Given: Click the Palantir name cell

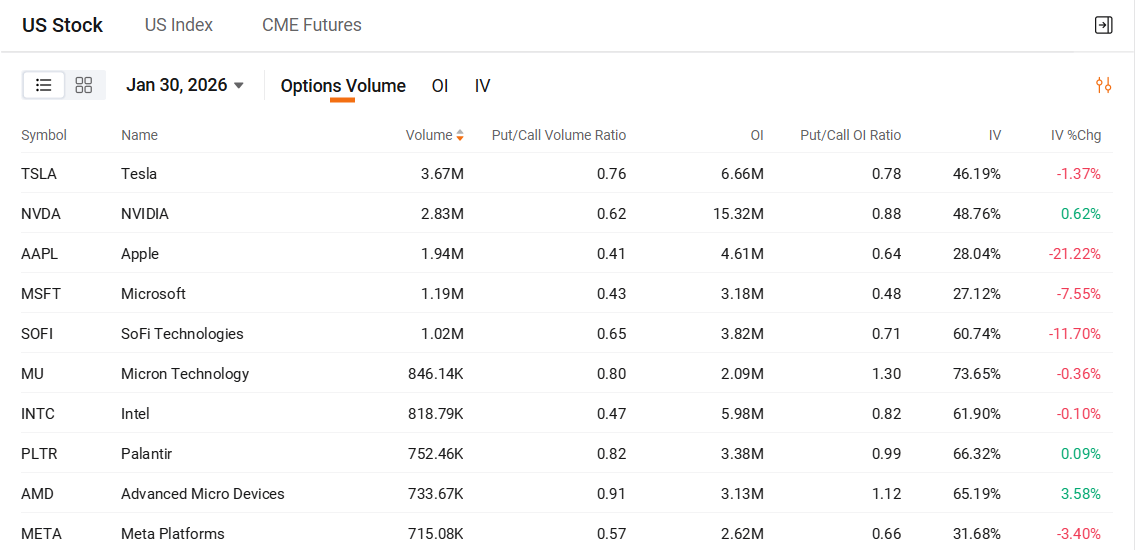Looking at the screenshot, I should (147, 454).
